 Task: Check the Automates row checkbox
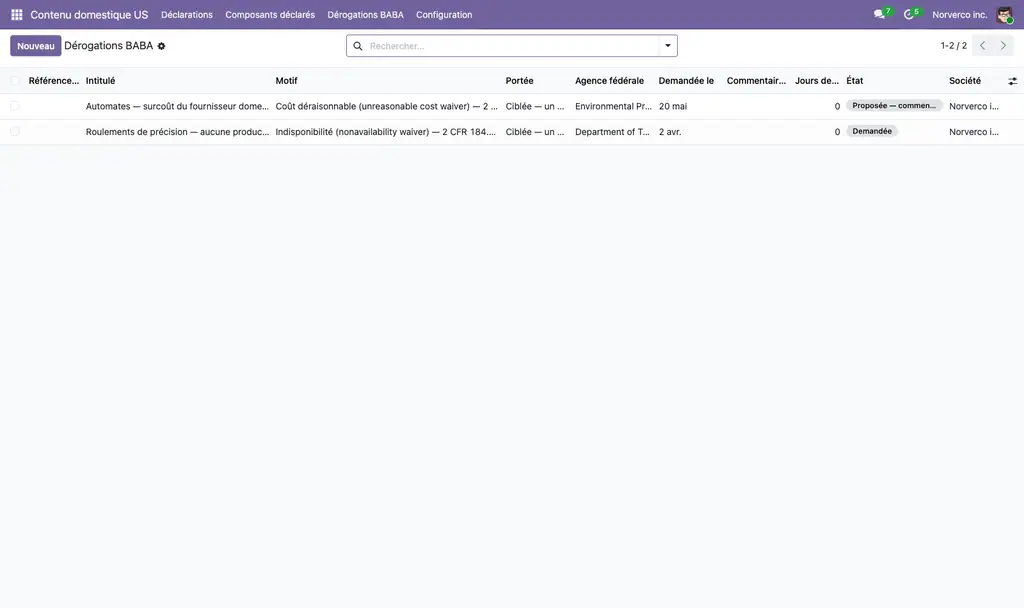(x=14, y=106)
